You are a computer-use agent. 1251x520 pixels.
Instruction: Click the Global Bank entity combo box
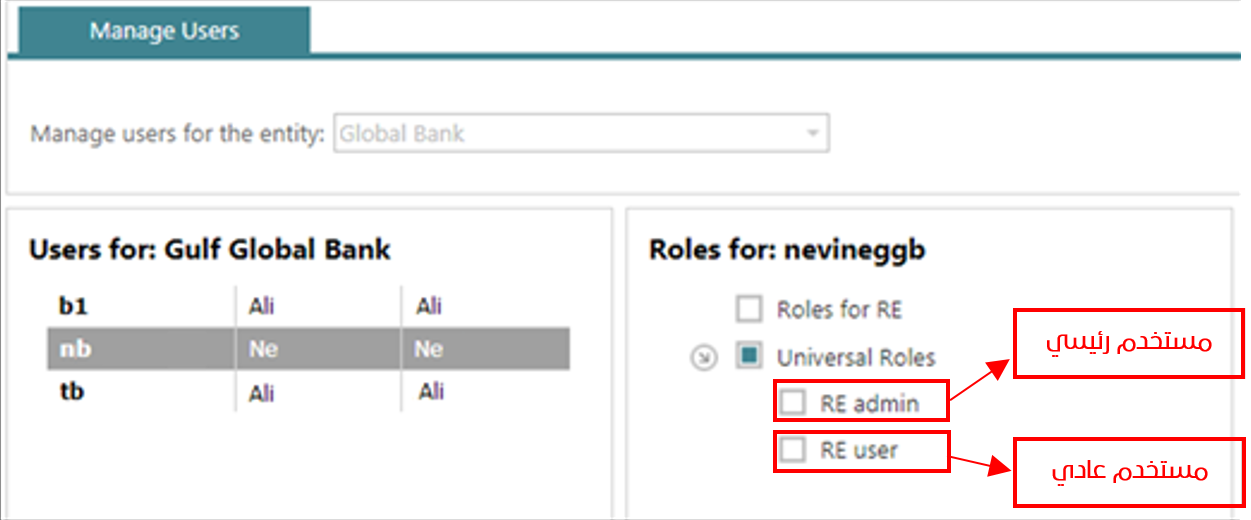582,133
